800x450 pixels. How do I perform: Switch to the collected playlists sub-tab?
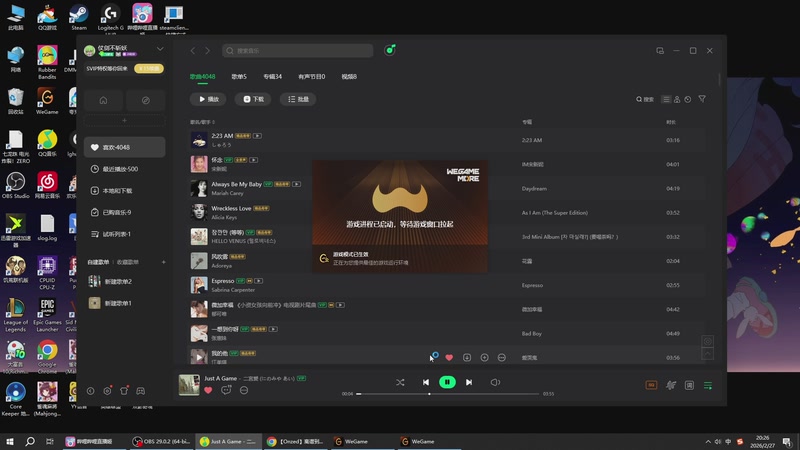(128, 262)
